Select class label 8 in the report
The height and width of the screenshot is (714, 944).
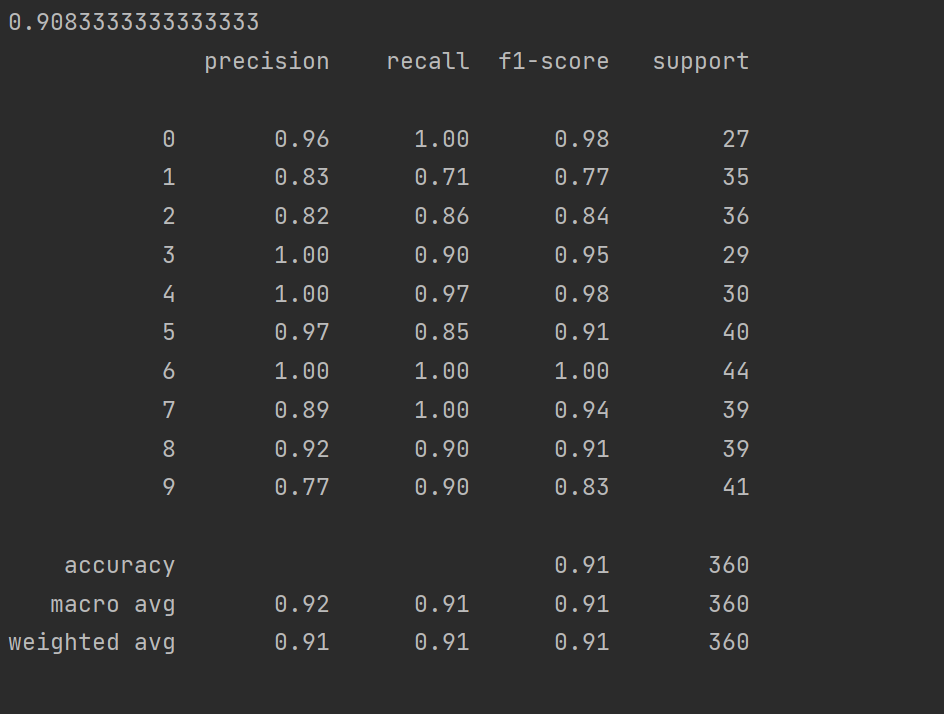point(169,449)
